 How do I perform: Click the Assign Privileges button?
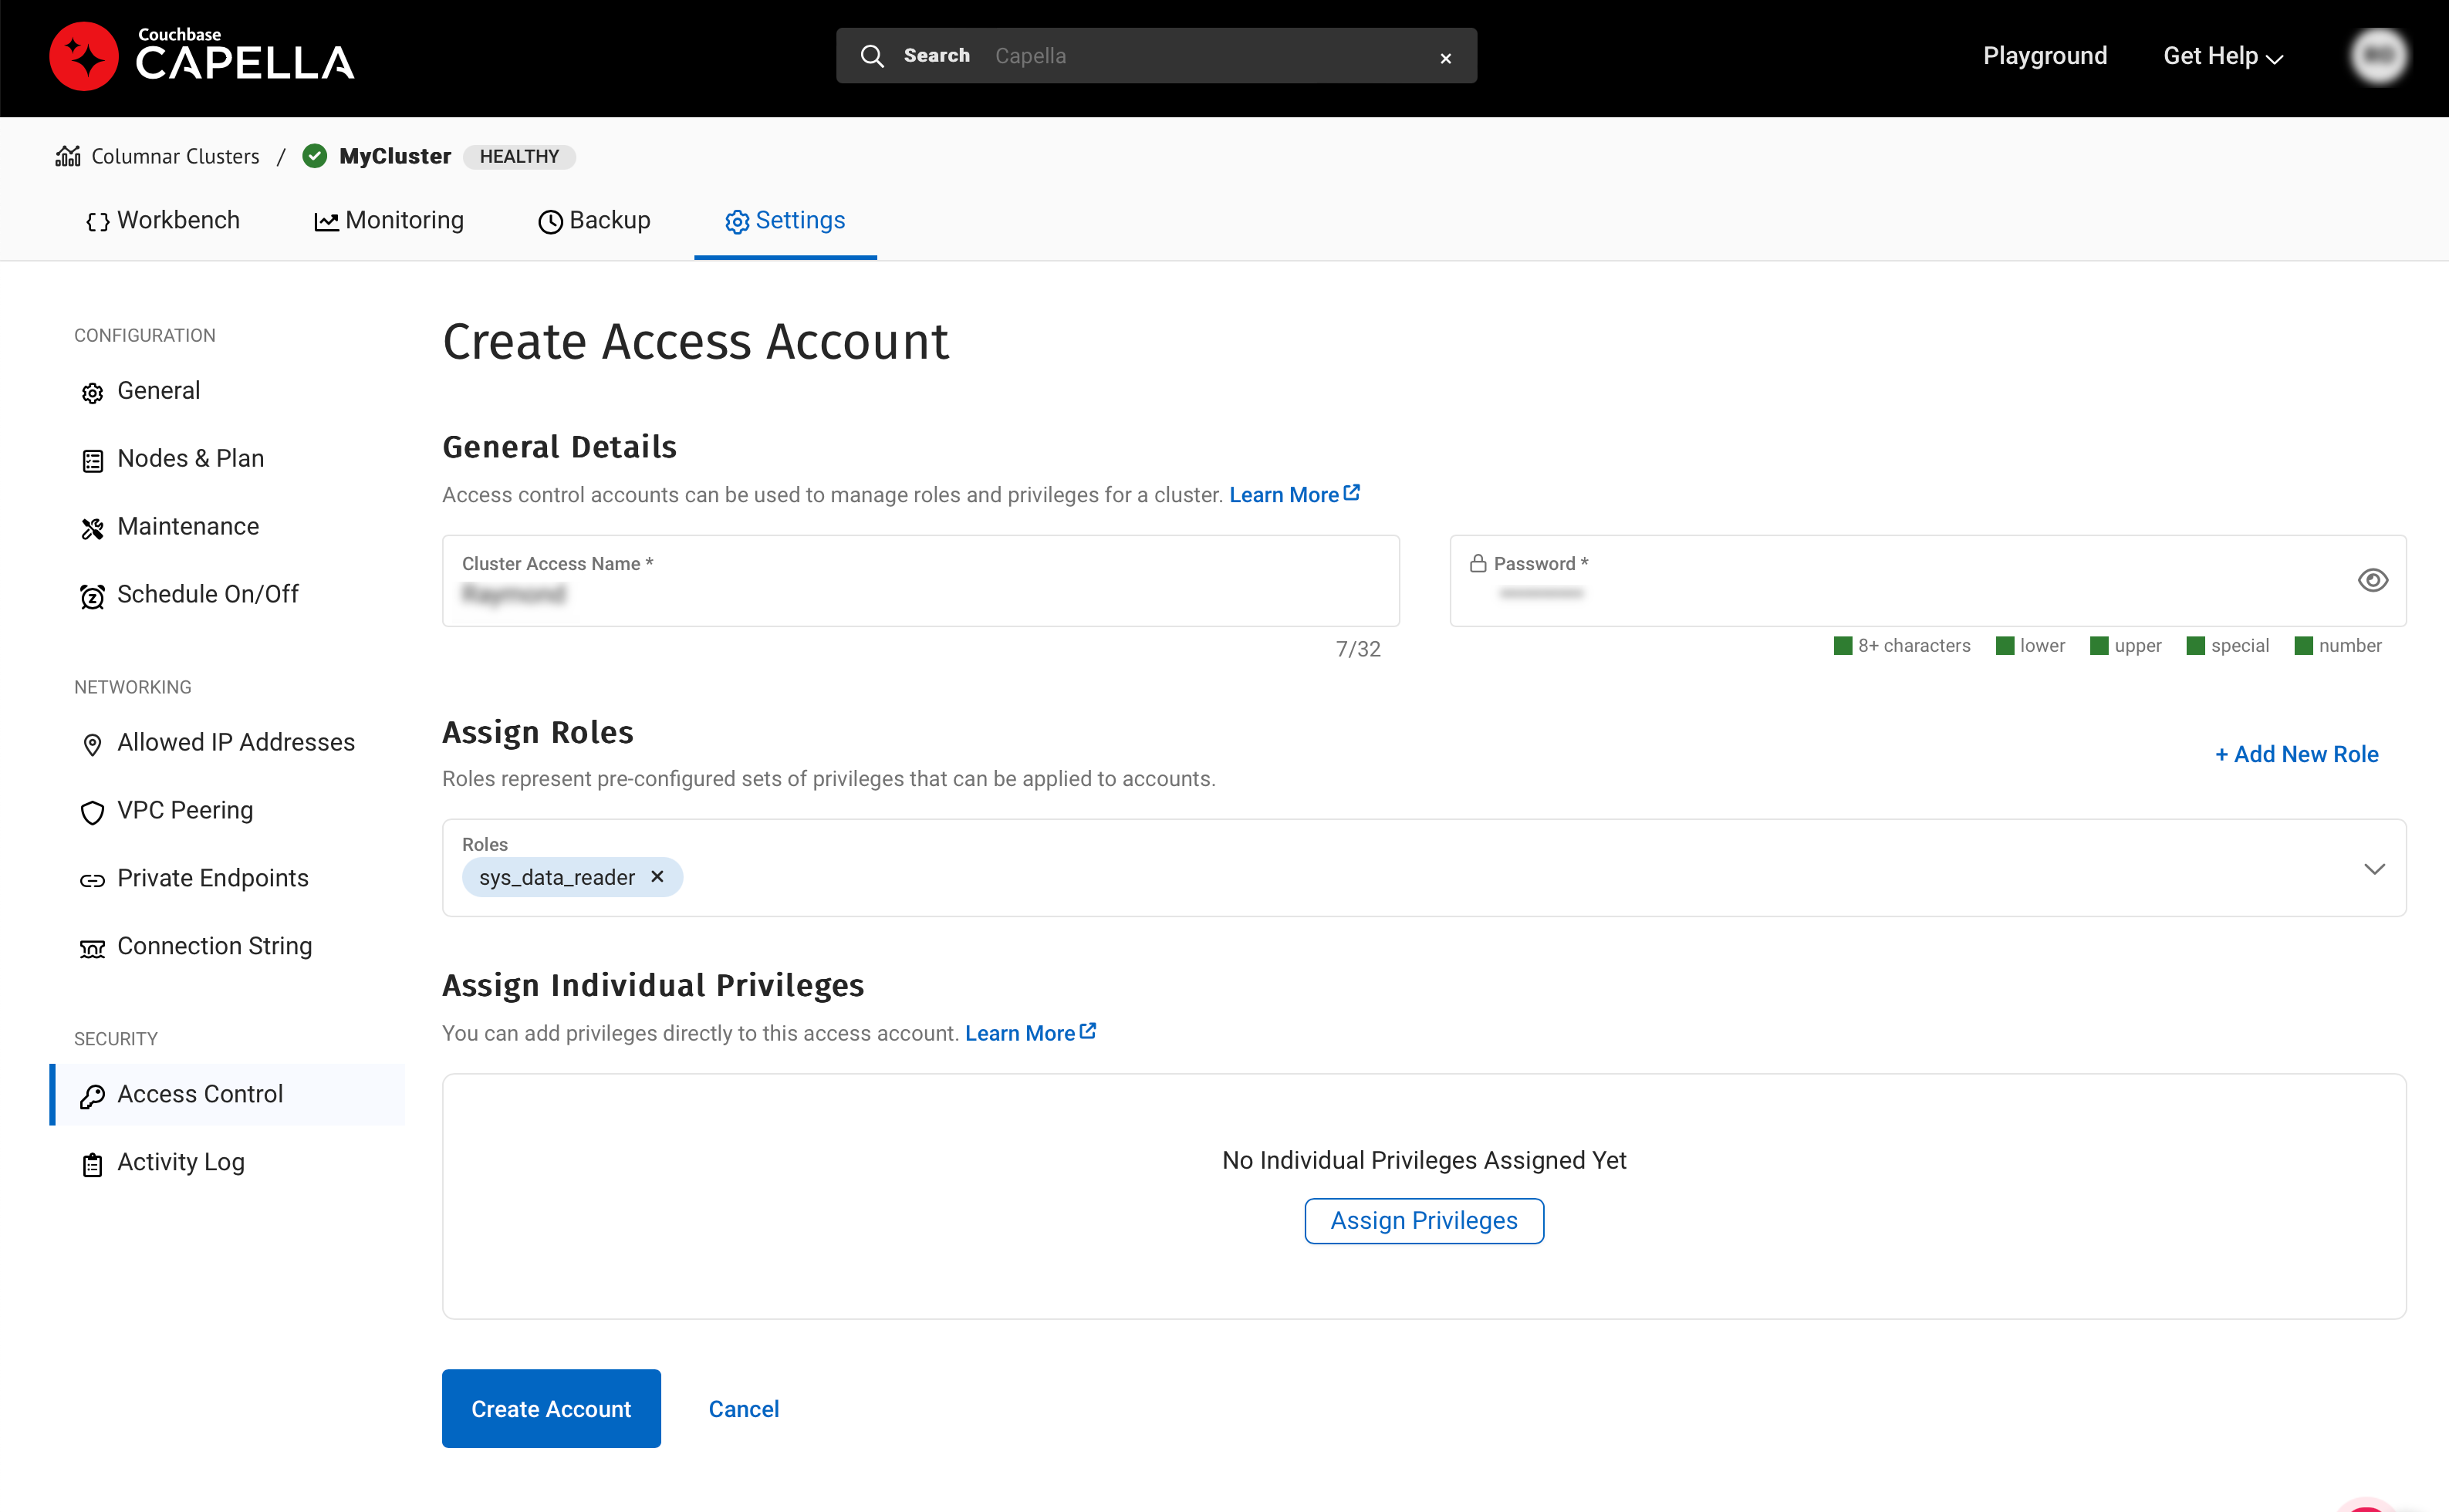(1424, 1220)
